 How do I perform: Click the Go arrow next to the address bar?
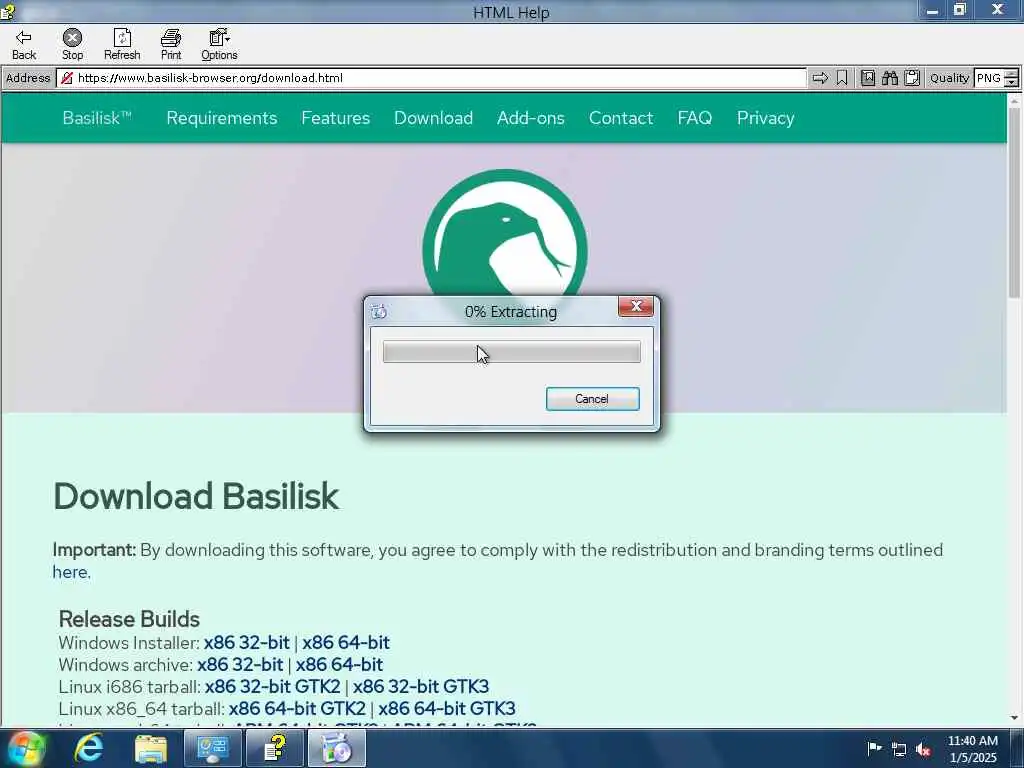[x=820, y=78]
